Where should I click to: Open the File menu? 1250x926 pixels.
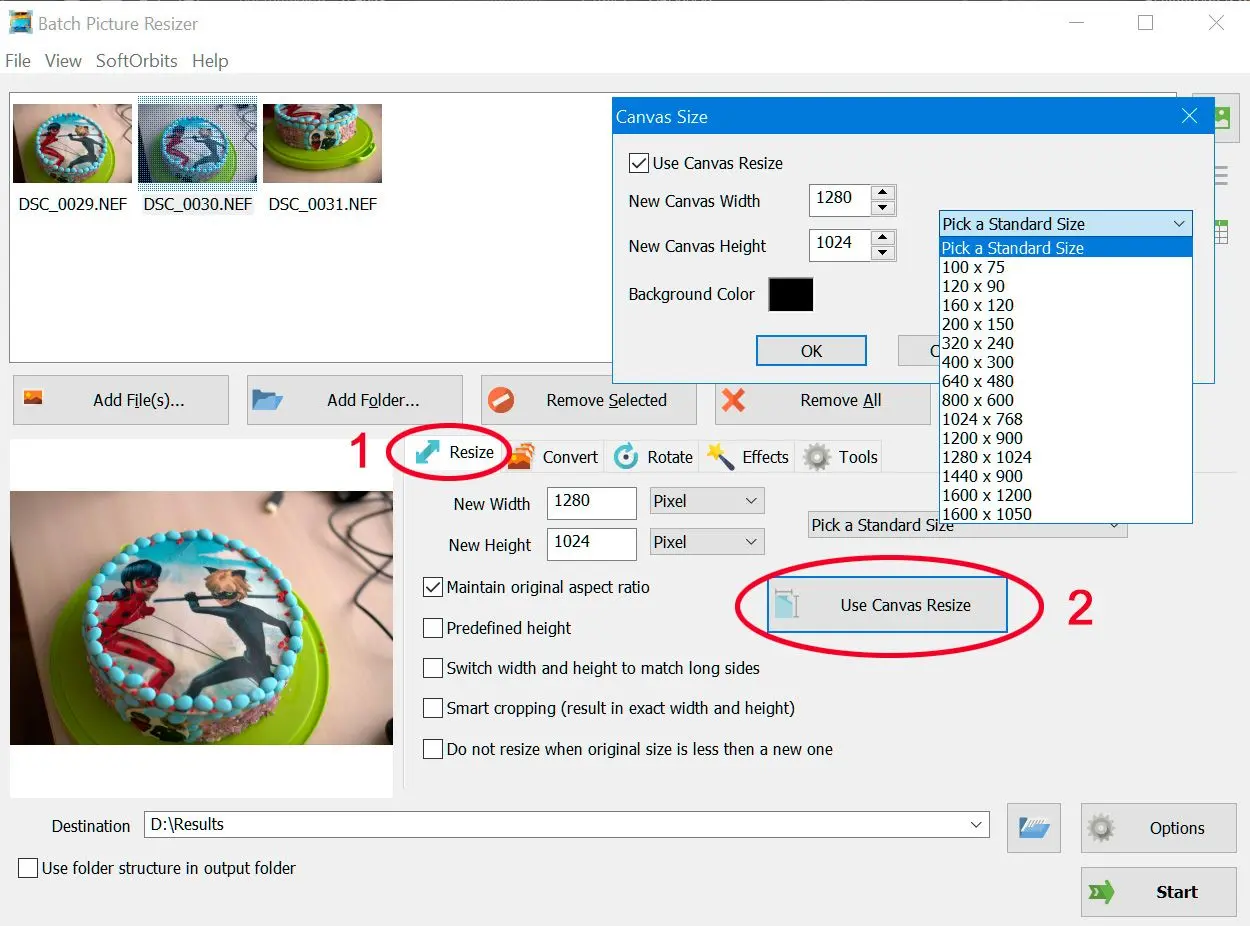(18, 61)
